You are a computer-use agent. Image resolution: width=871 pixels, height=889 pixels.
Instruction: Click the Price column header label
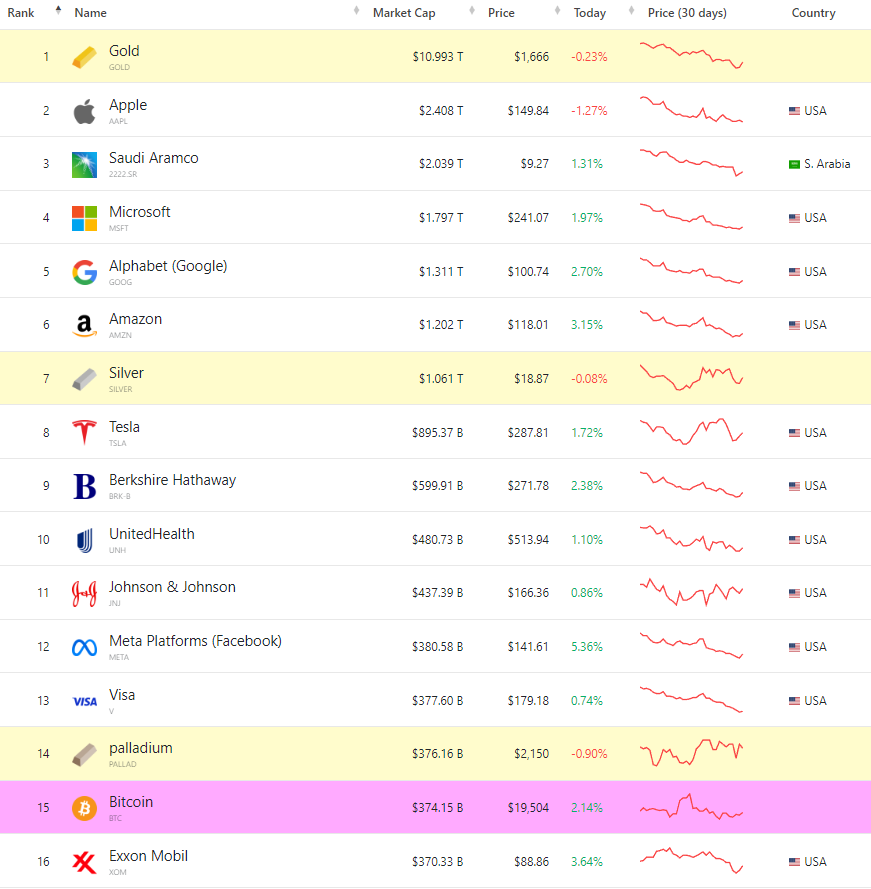pos(501,12)
